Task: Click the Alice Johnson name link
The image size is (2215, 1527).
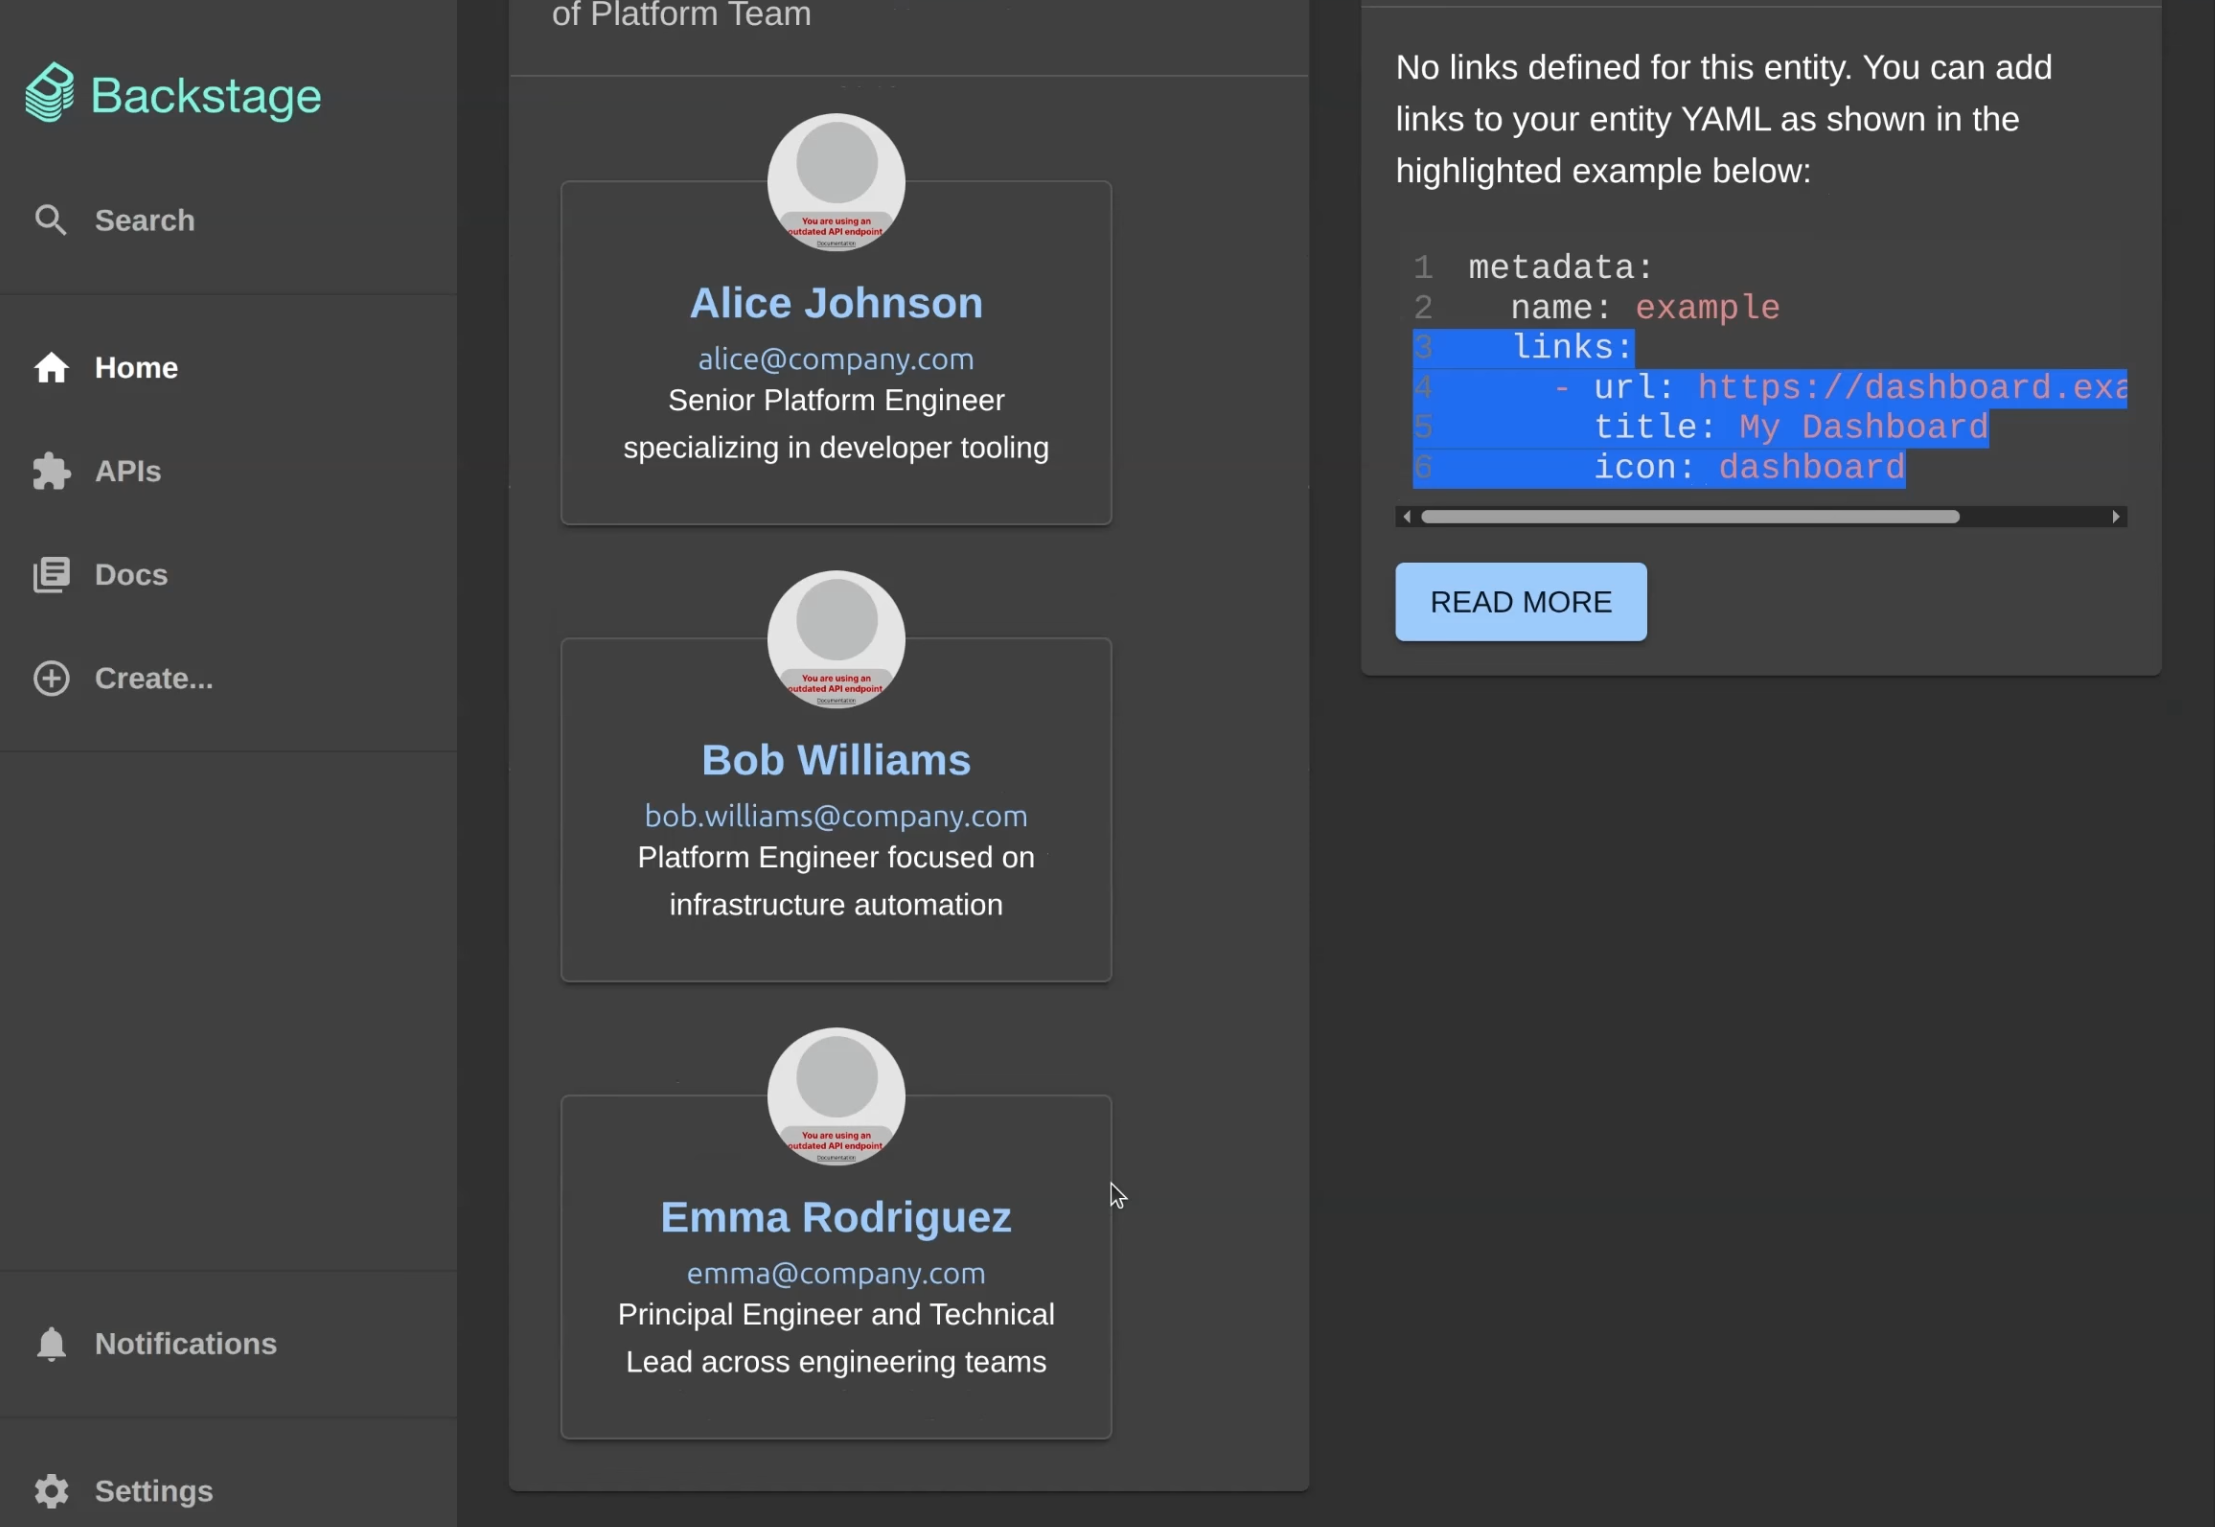Action: point(835,302)
